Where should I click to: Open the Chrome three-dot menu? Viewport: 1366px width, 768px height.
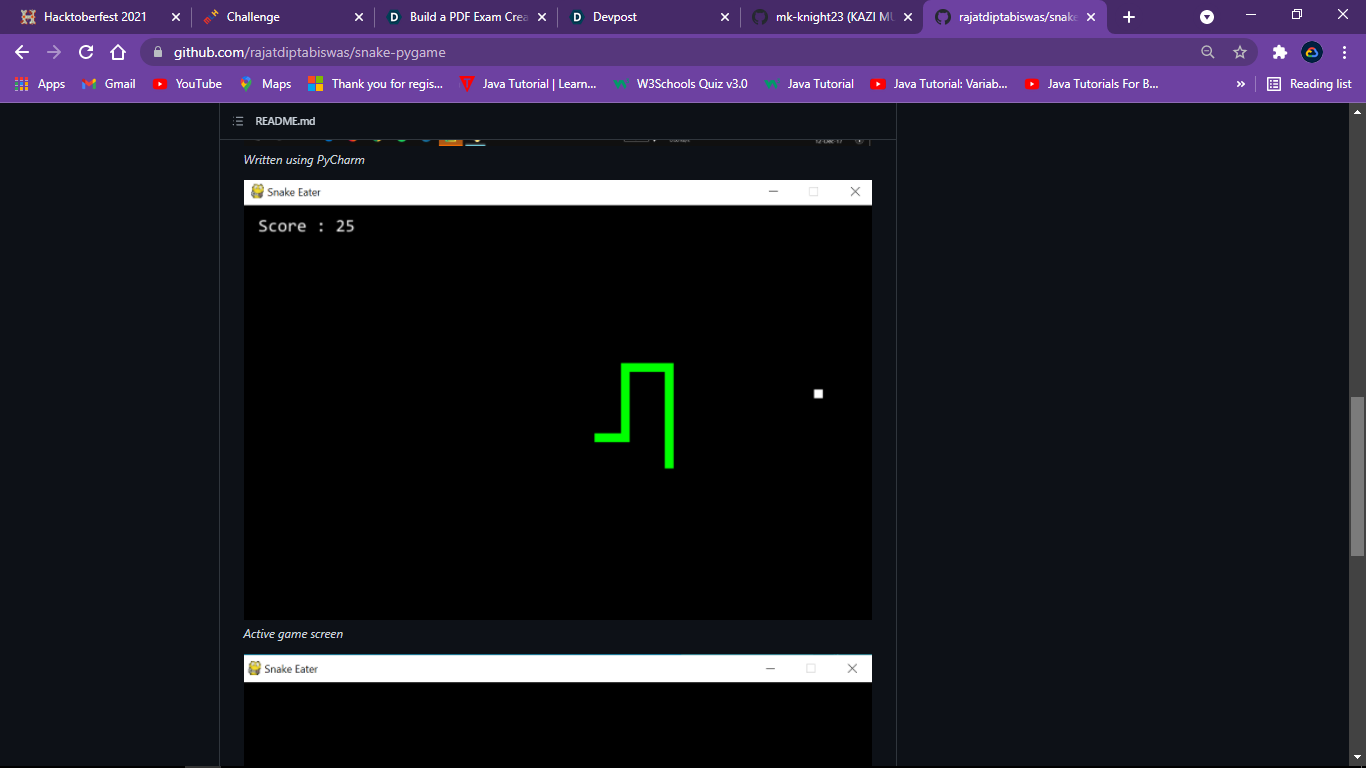pos(1345,52)
